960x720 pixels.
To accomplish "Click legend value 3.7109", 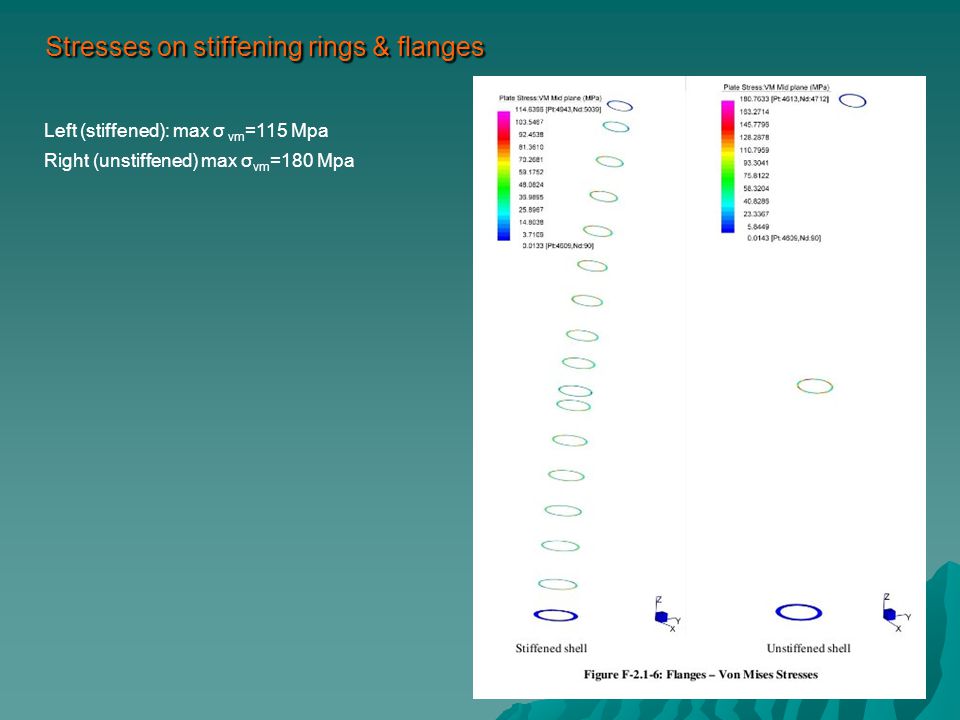I will coord(533,234).
